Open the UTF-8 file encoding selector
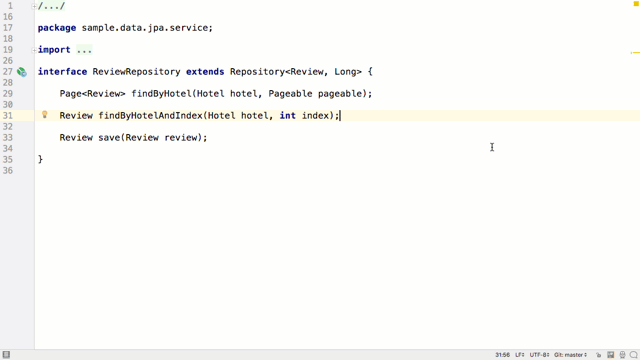The width and height of the screenshot is (640, 360). point(539,355)
